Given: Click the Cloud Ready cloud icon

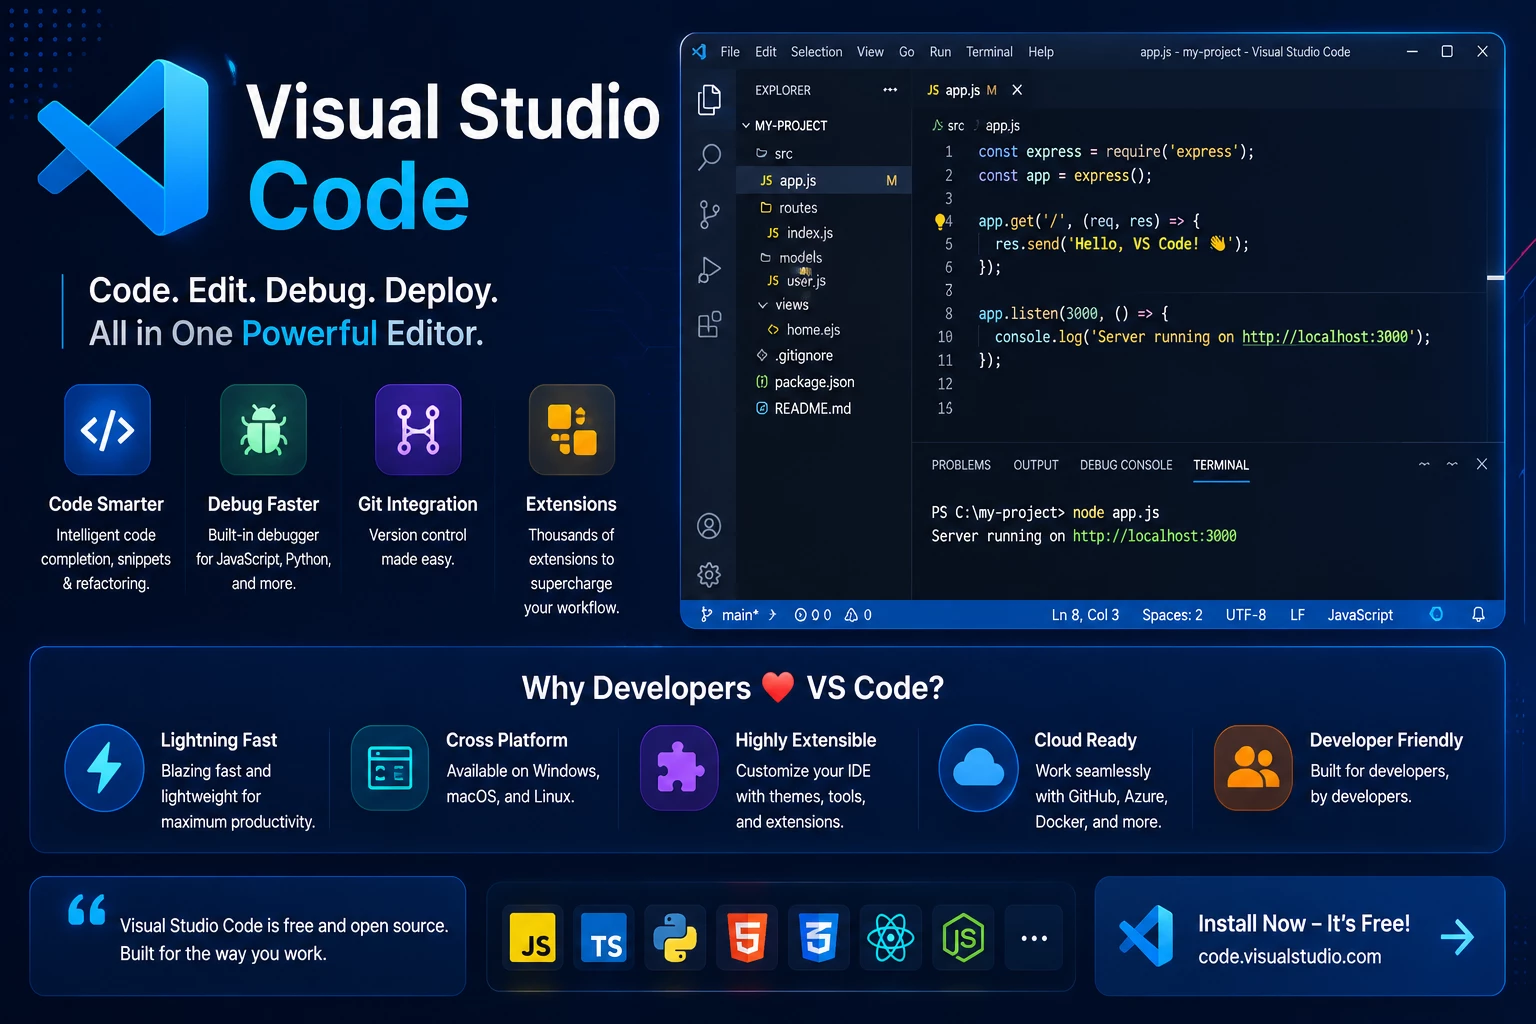Looking at the screenshot, I should point(978,768).
